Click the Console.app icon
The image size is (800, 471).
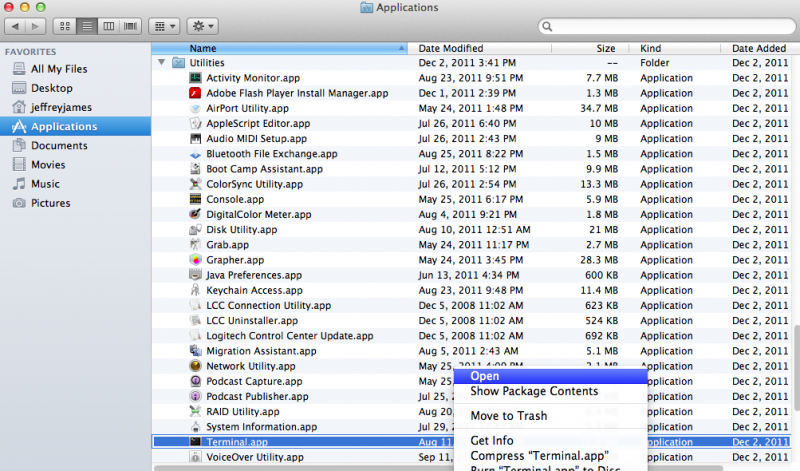click(196, 199)
